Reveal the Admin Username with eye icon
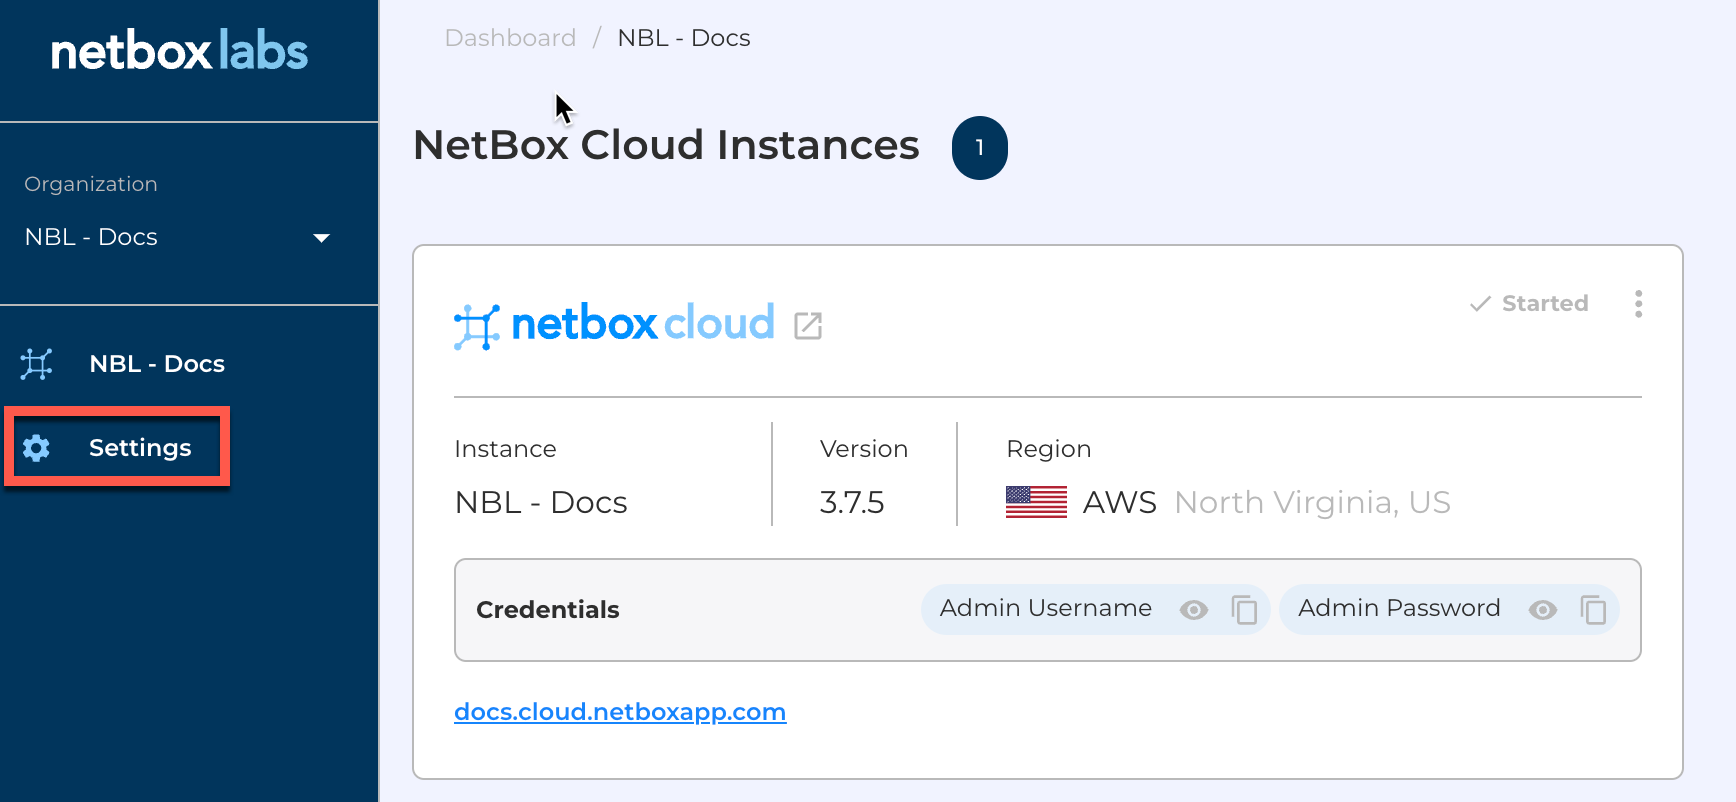Viewport: 1736px width, 802px height. [x=1194, y=610]
